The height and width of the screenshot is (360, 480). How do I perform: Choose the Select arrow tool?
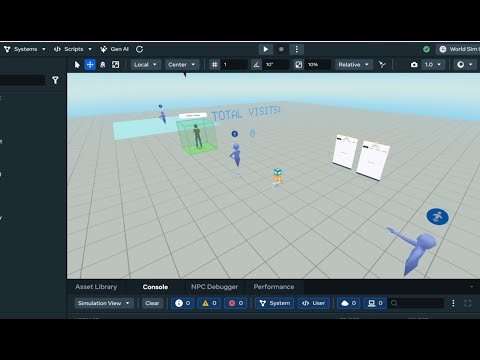[x=77, y=65]
